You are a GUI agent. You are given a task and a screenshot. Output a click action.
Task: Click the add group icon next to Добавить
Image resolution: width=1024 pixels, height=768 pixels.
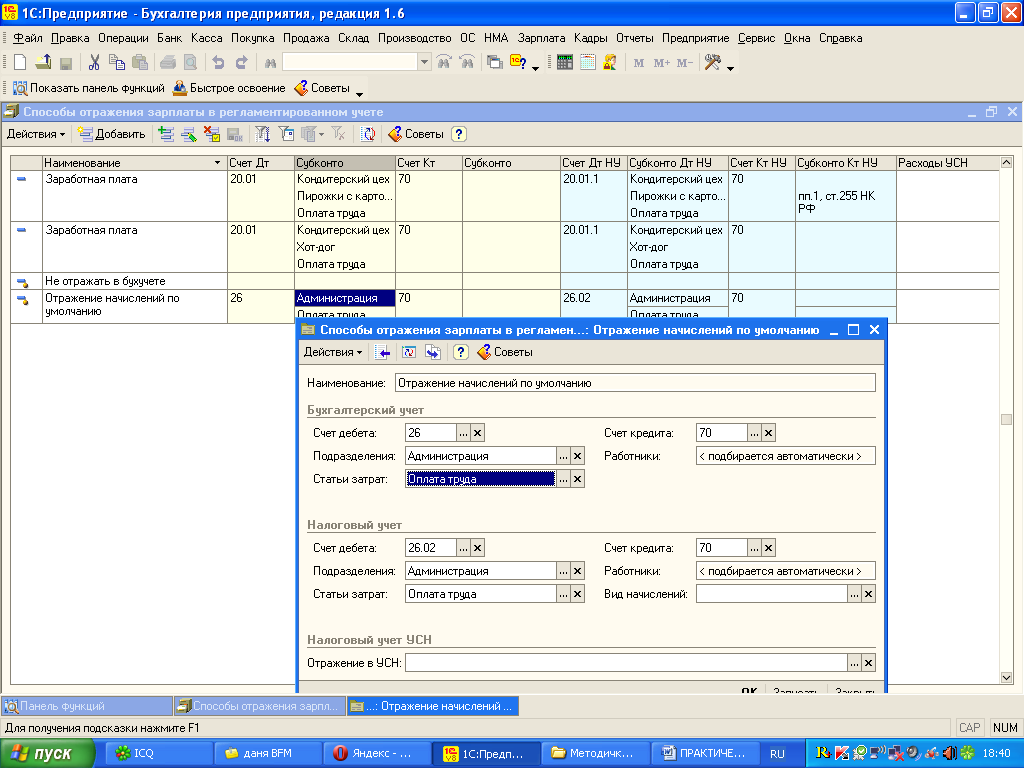click(167, 134)
